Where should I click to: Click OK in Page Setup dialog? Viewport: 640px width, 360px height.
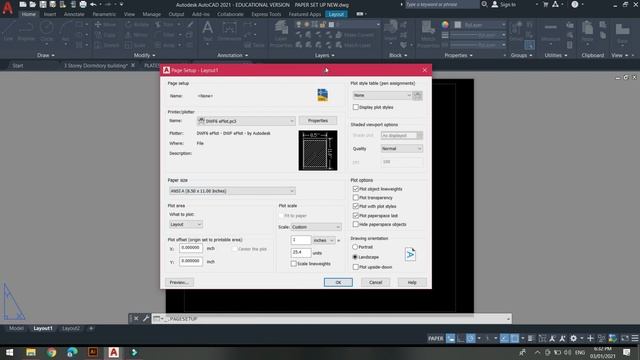338,282
